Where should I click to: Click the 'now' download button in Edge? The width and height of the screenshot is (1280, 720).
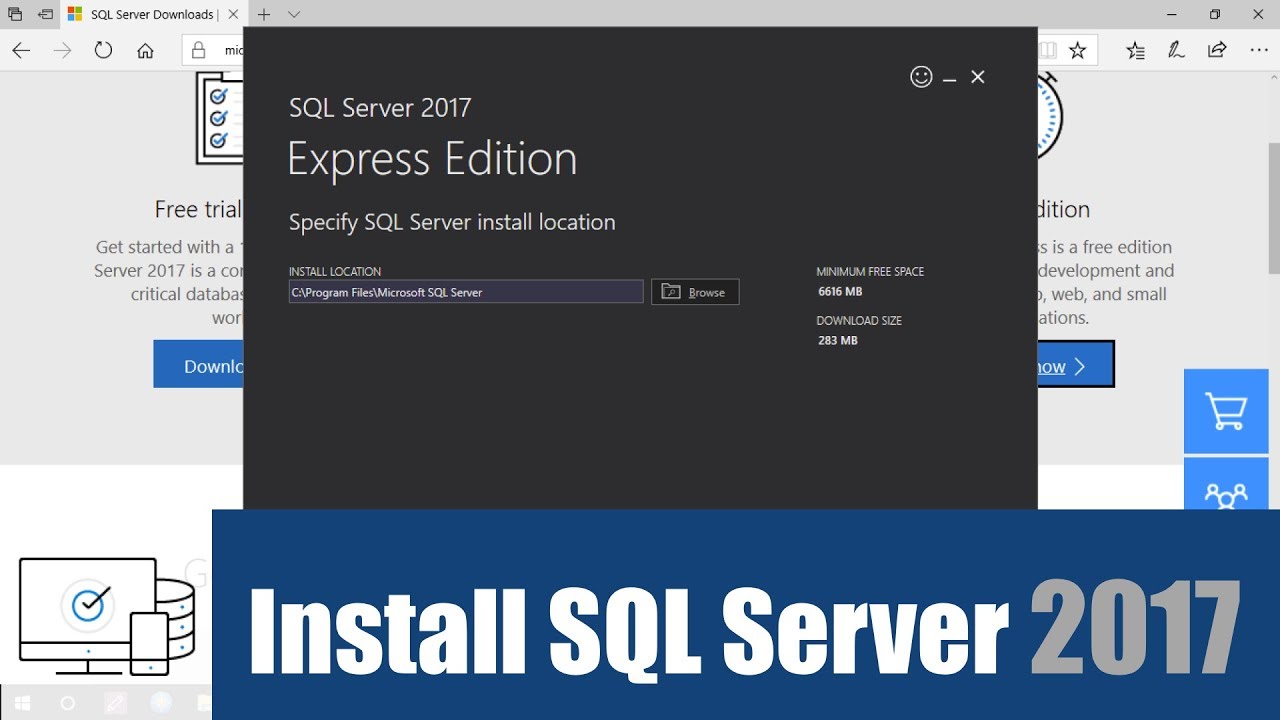click(1075, 365)
